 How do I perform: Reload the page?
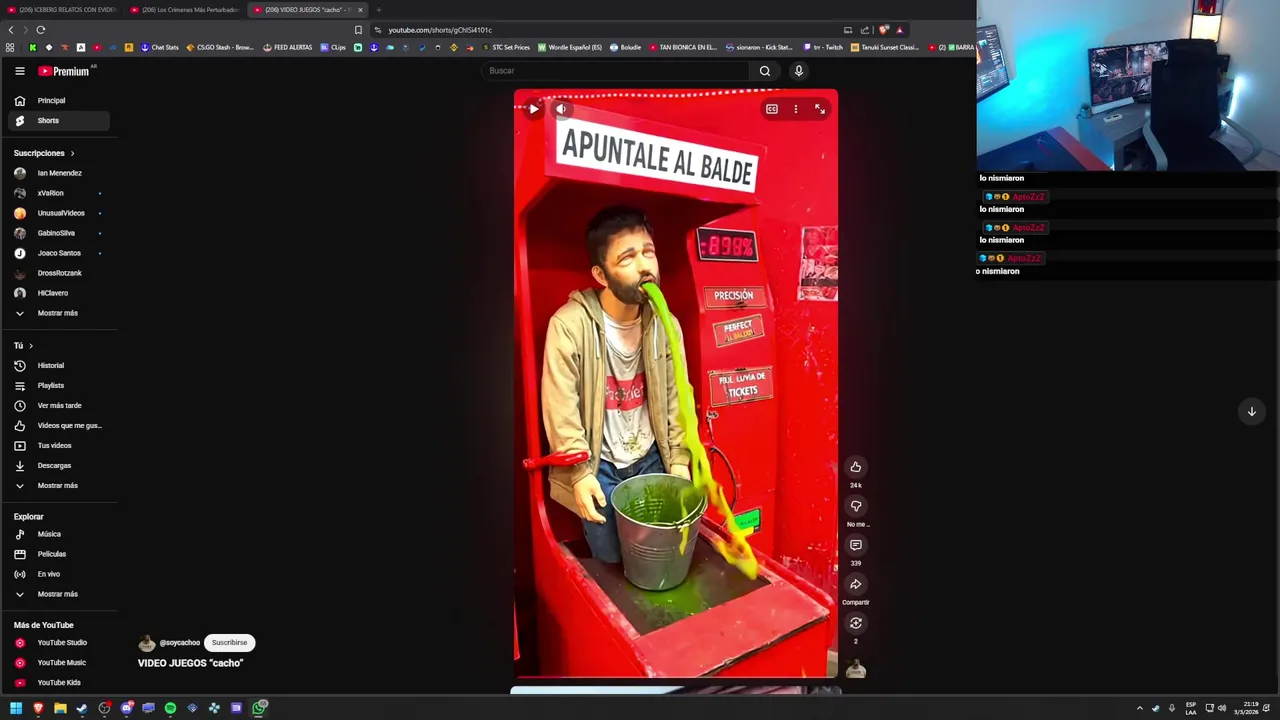click(x=41, y=30)
